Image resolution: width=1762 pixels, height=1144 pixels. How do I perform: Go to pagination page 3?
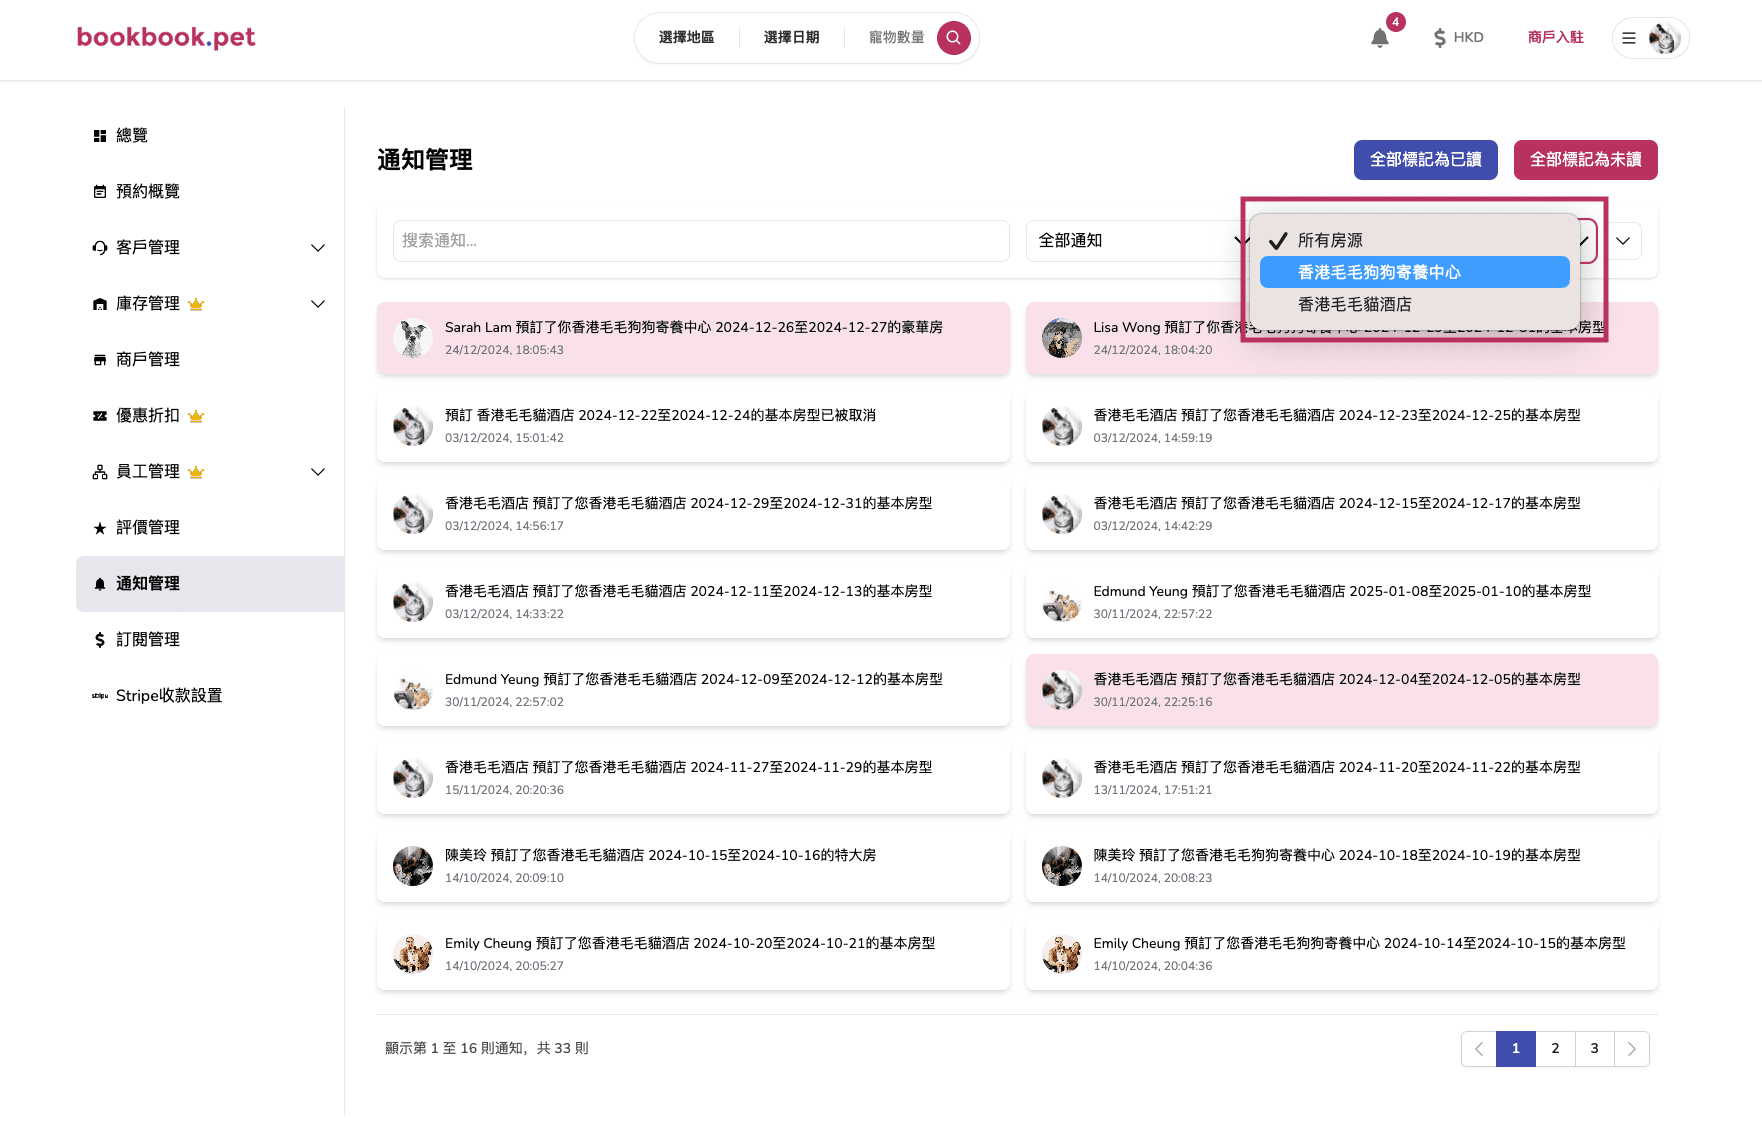[x=1594, y=1049]
